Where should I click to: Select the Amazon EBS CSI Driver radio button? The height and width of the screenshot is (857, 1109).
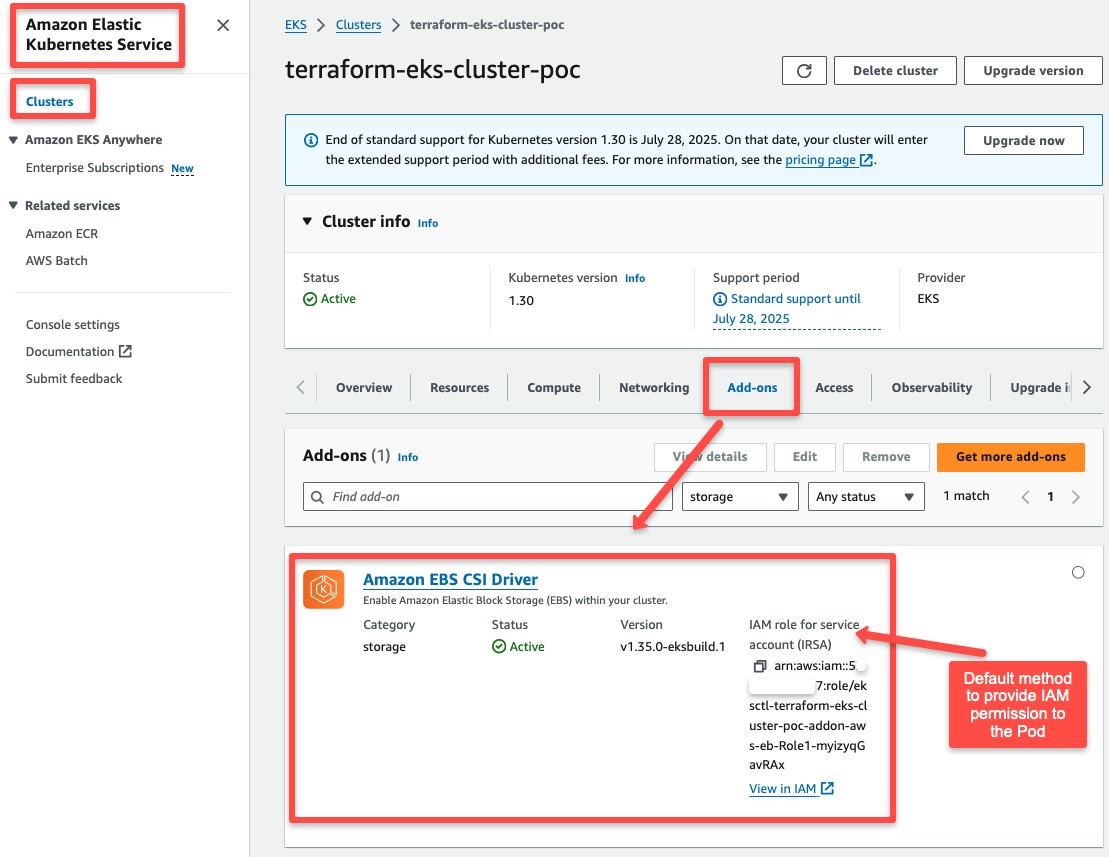click(x=1078, y=572)
